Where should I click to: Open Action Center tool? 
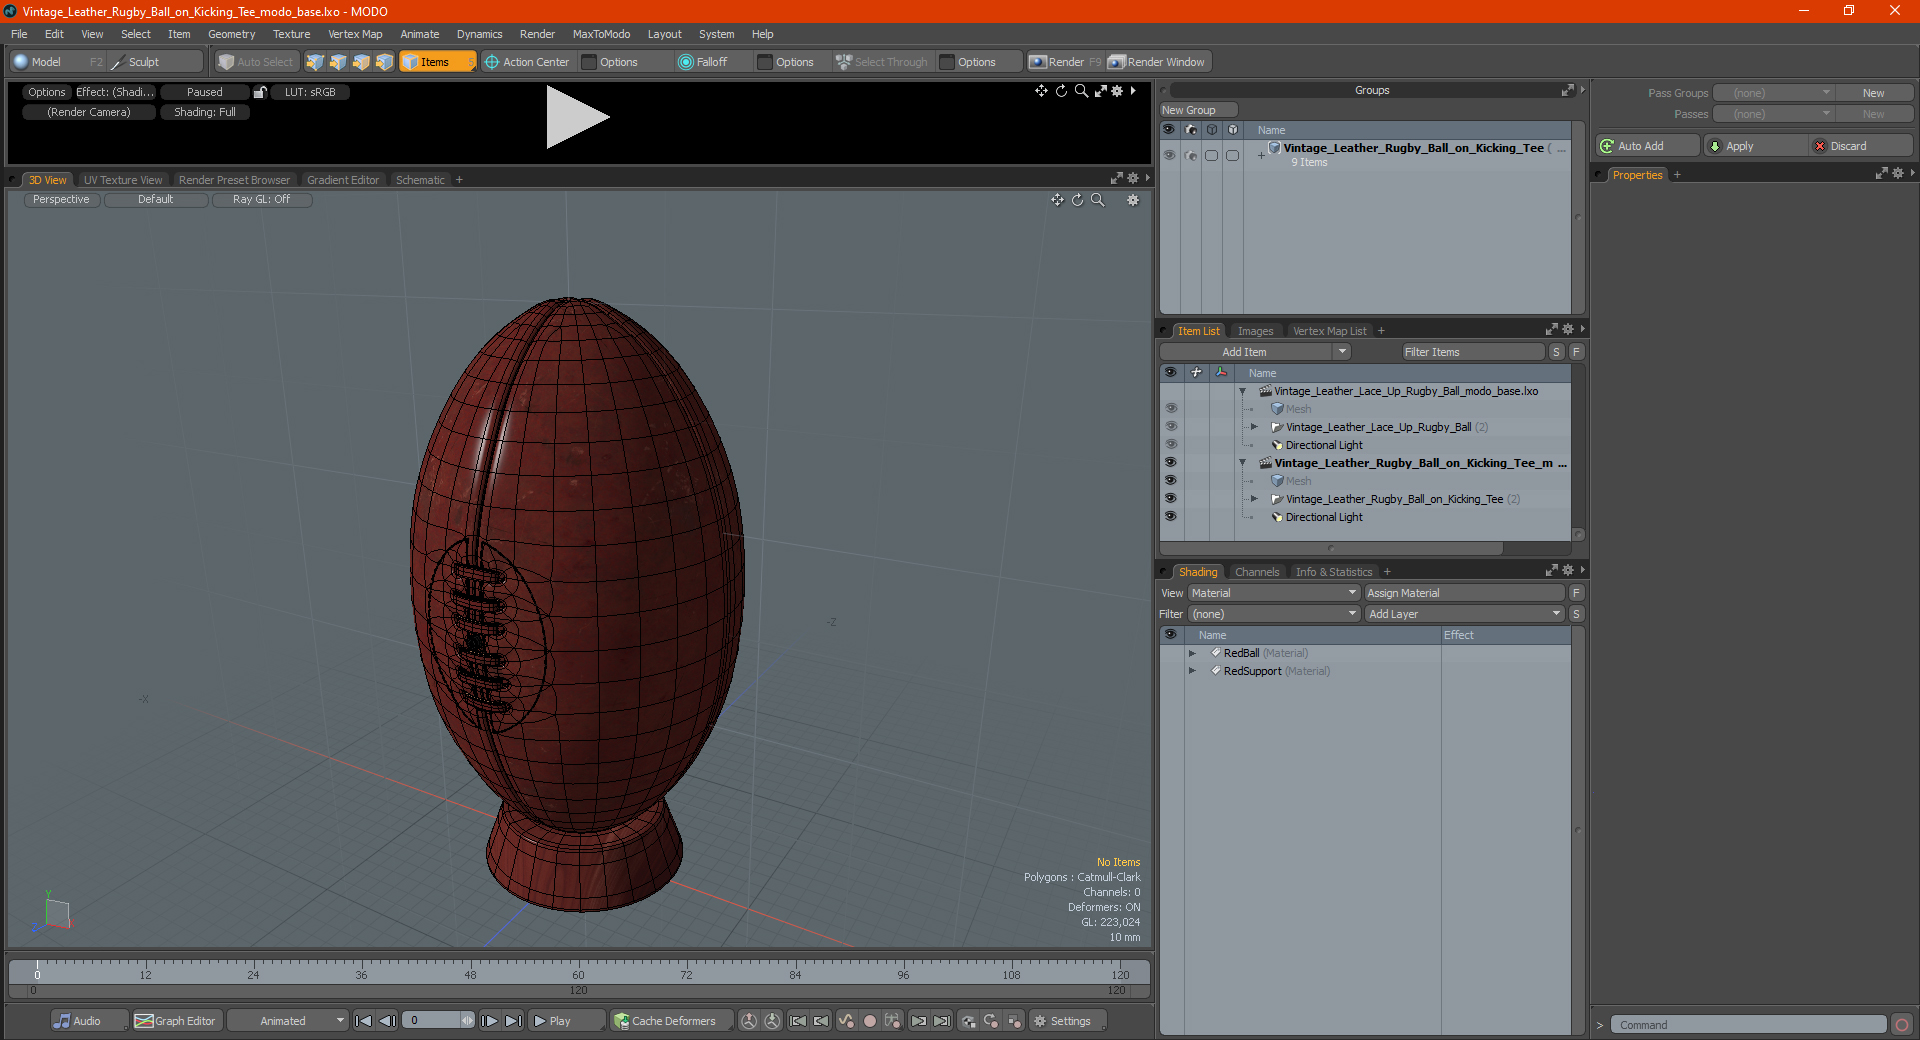pos(526,62)
